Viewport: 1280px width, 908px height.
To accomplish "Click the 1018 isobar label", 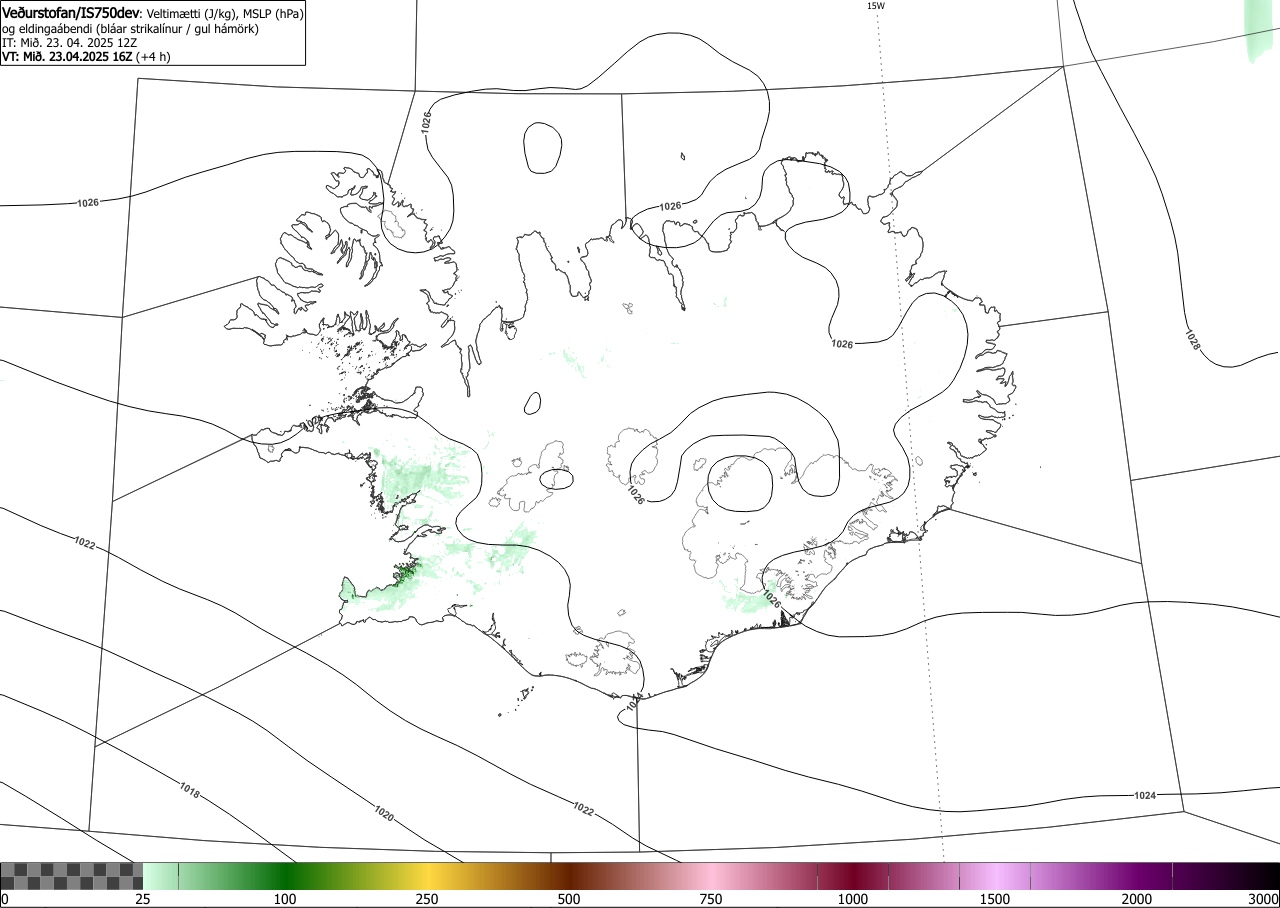I will [190, 792].
